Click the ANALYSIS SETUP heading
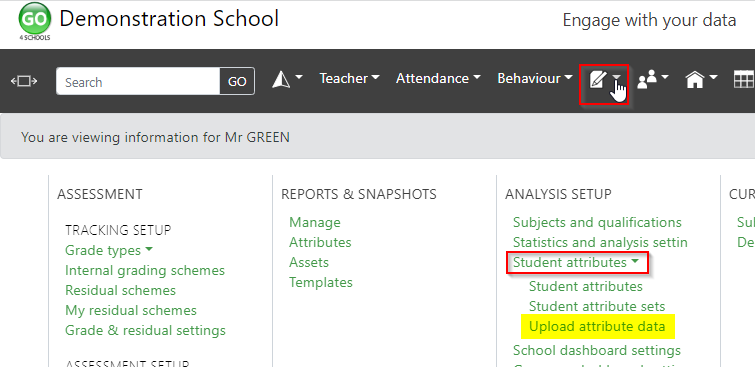 click(558, 194)
